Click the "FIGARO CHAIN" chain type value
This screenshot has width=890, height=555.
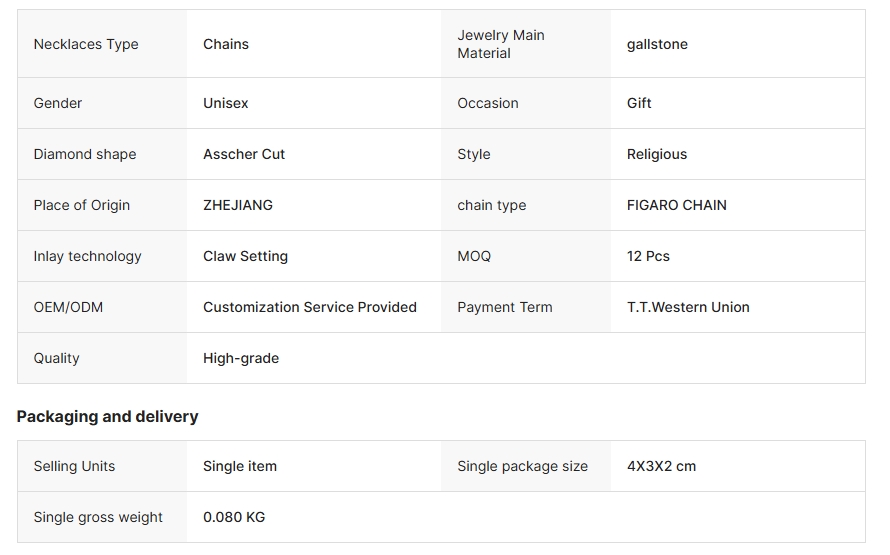pyautogui.click(x=677, y=205)
